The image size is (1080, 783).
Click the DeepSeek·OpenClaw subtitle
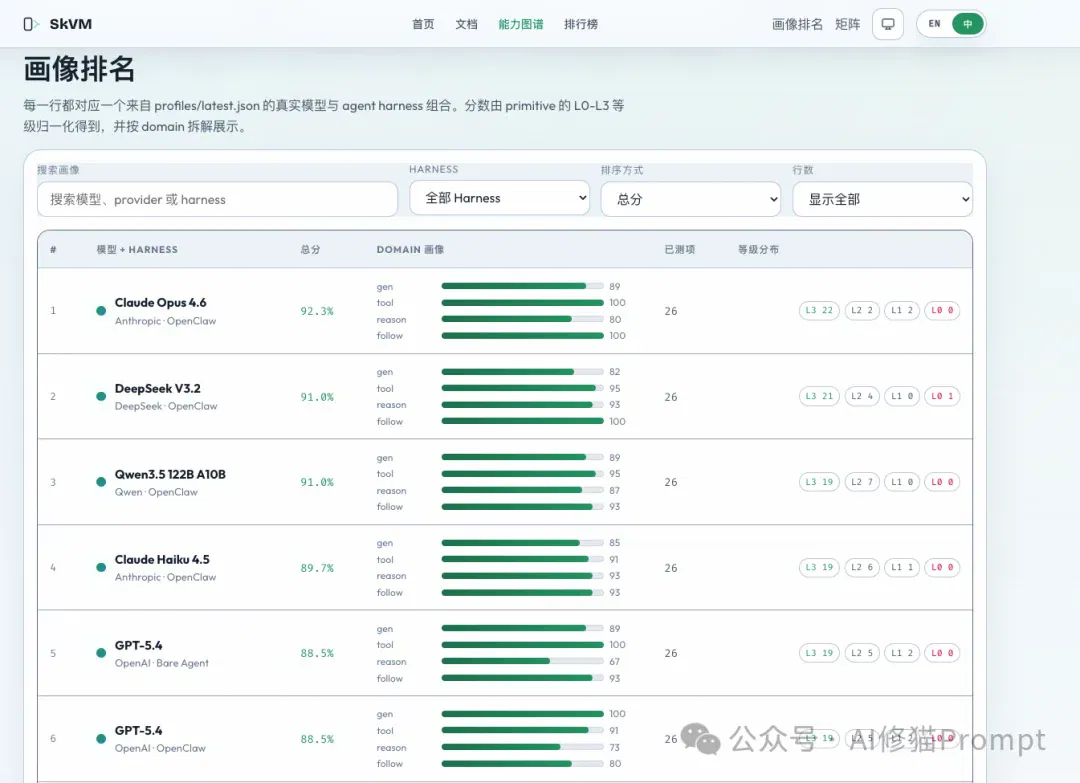coord(166,406)
